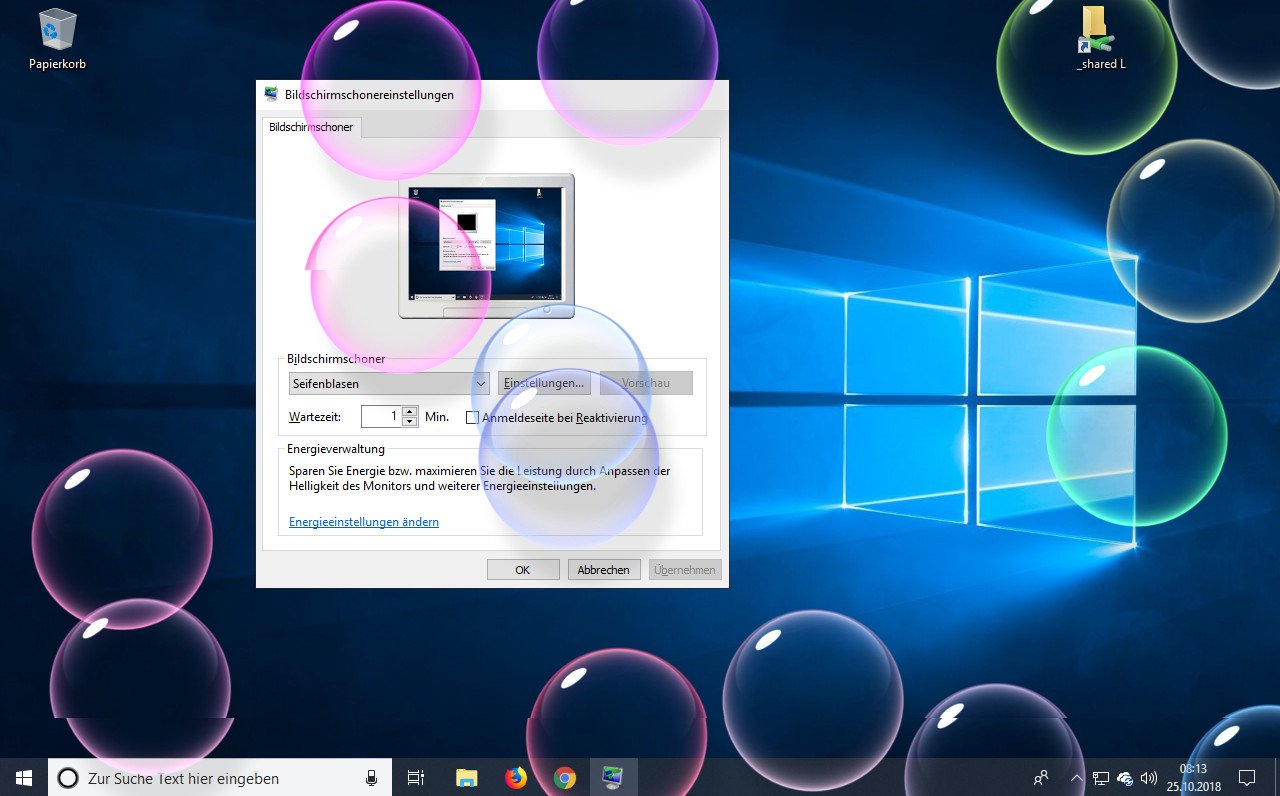Open Energieeinstellungen ändern link
The image size is (1280, 796).
(364, 522)
